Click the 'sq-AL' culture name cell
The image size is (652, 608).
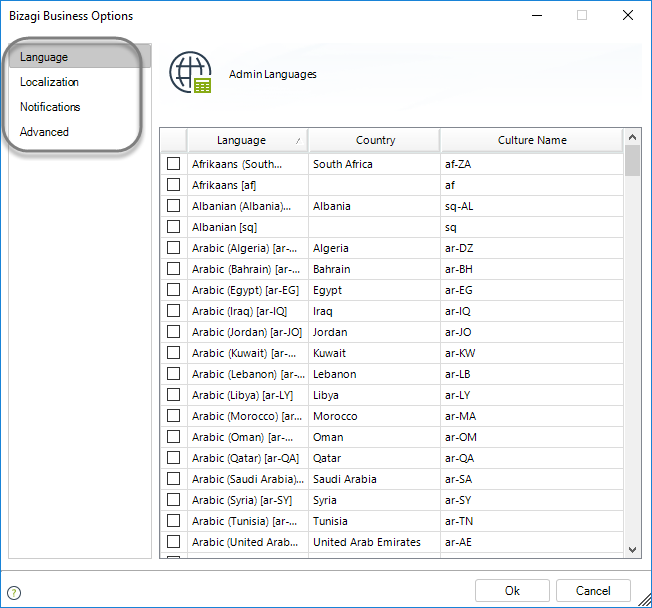(x=532, y=206)
